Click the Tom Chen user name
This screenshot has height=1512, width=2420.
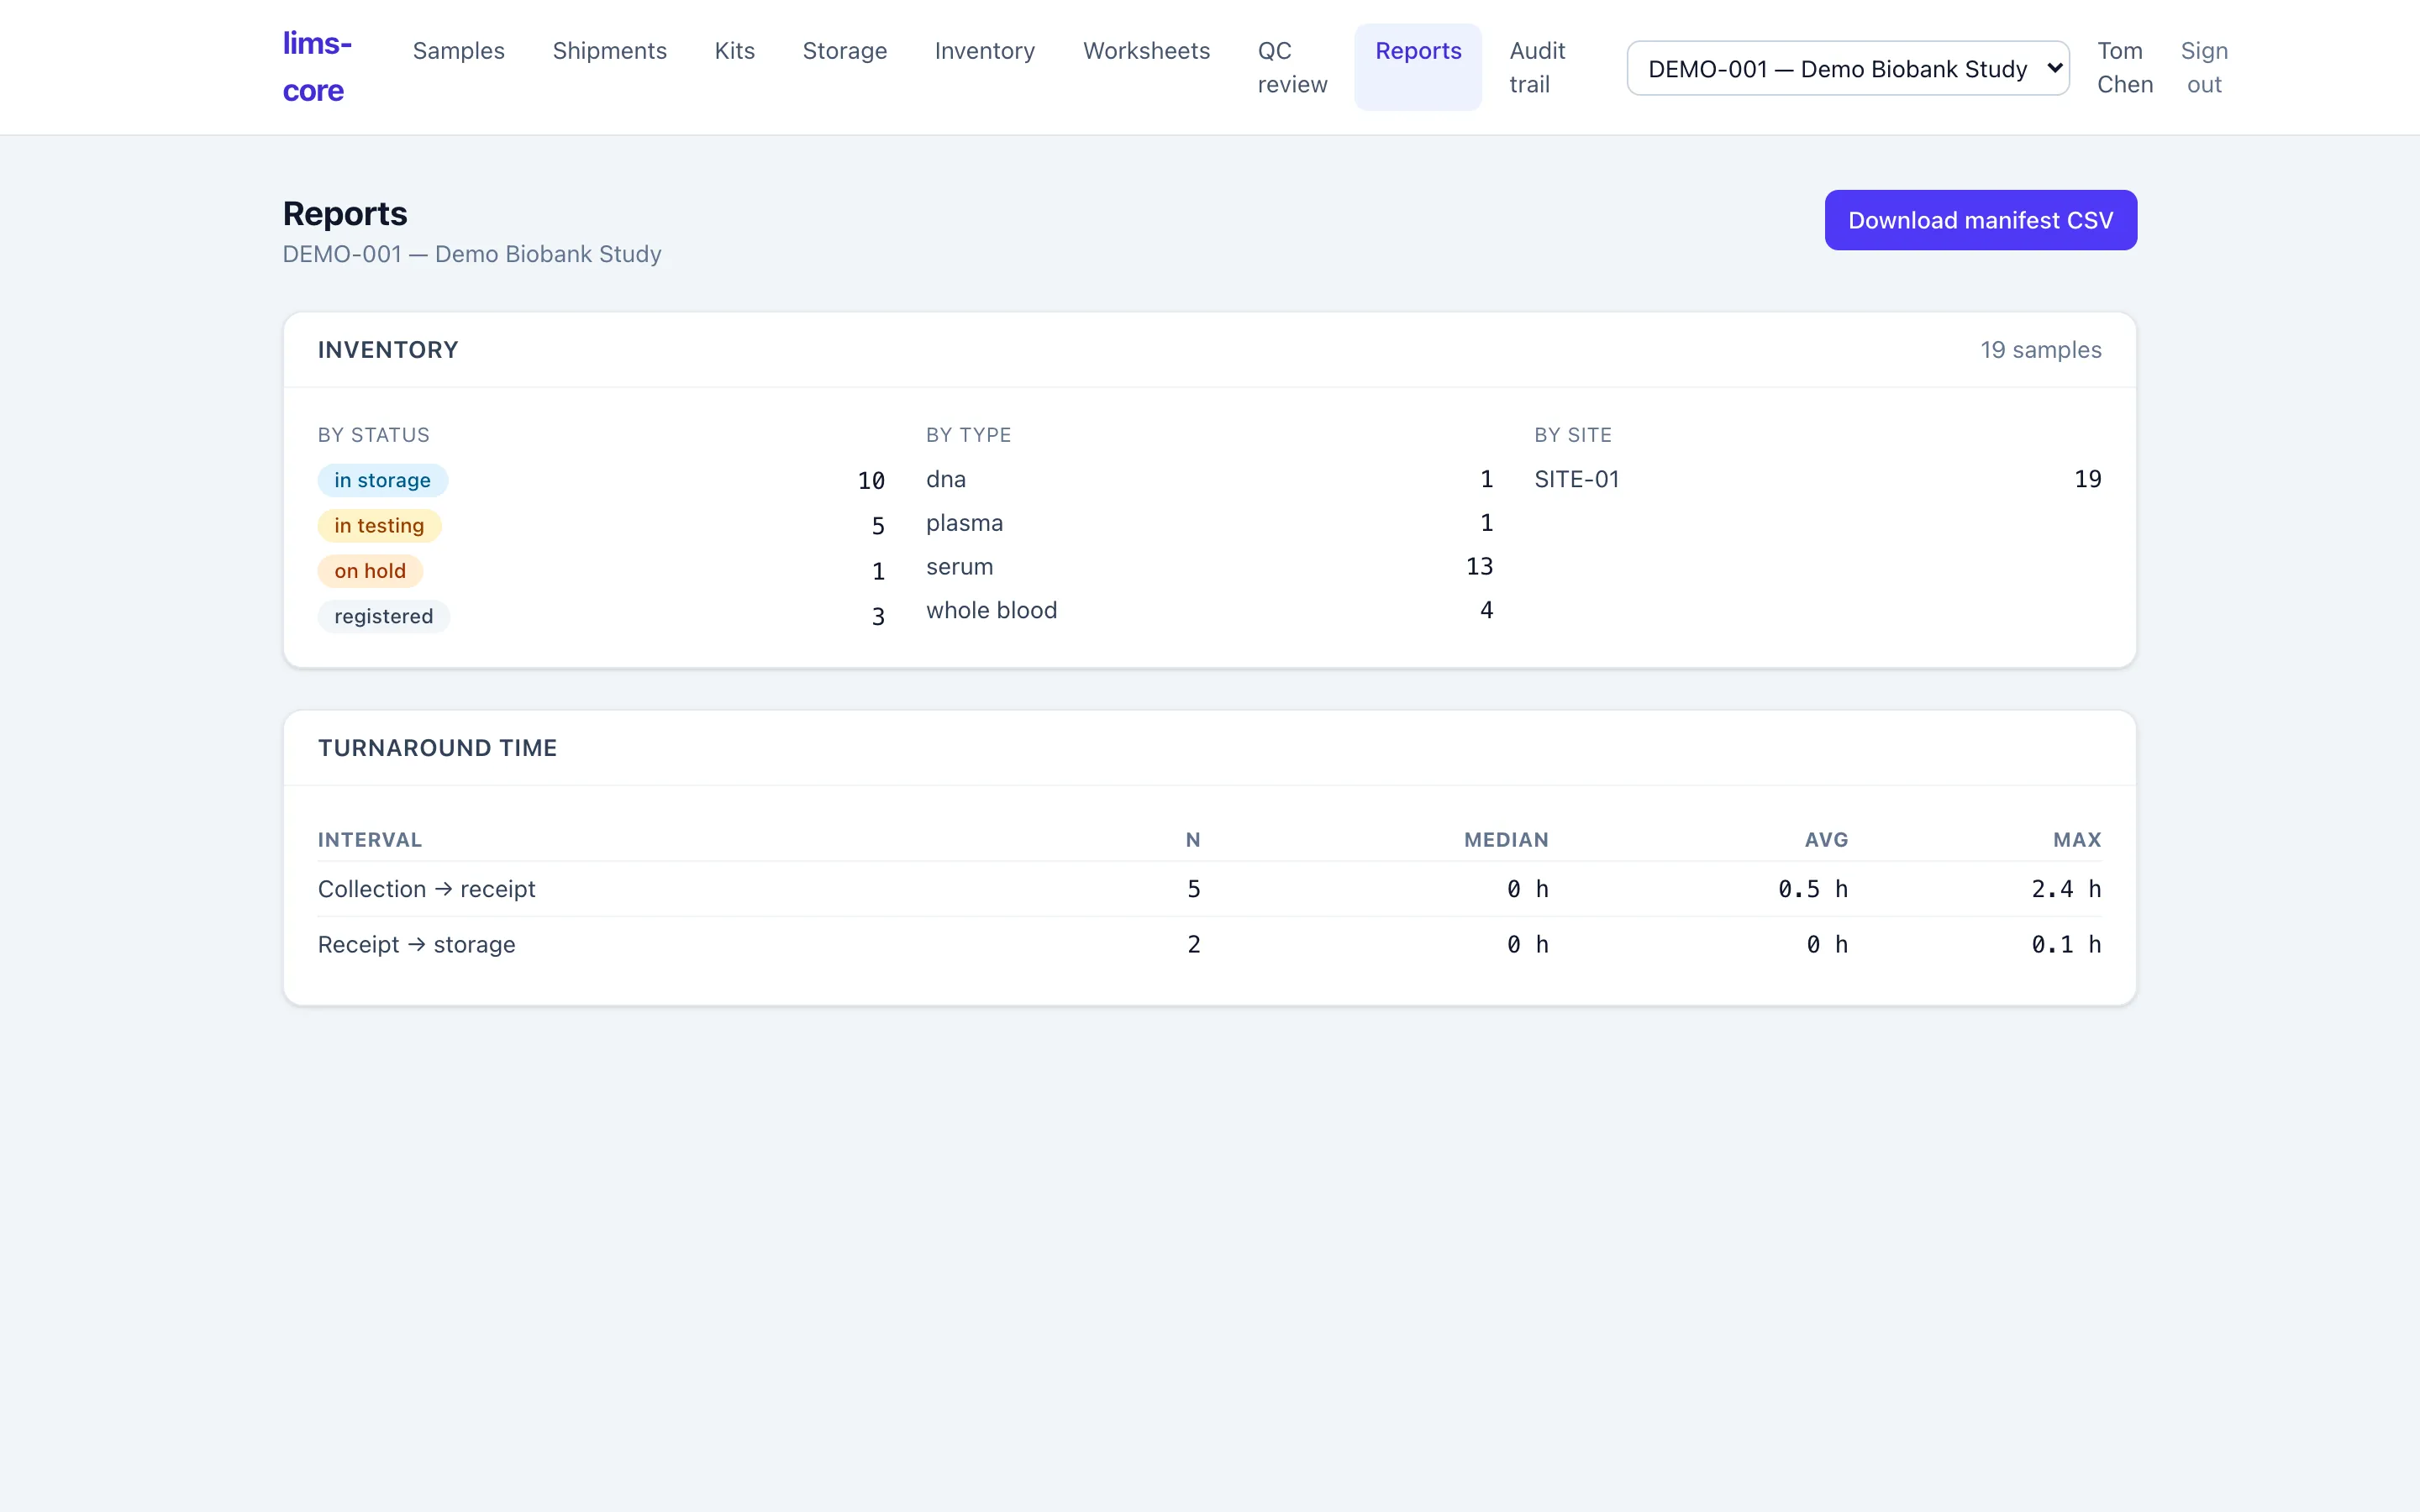pyautogui.click(x=2124, y=67)
